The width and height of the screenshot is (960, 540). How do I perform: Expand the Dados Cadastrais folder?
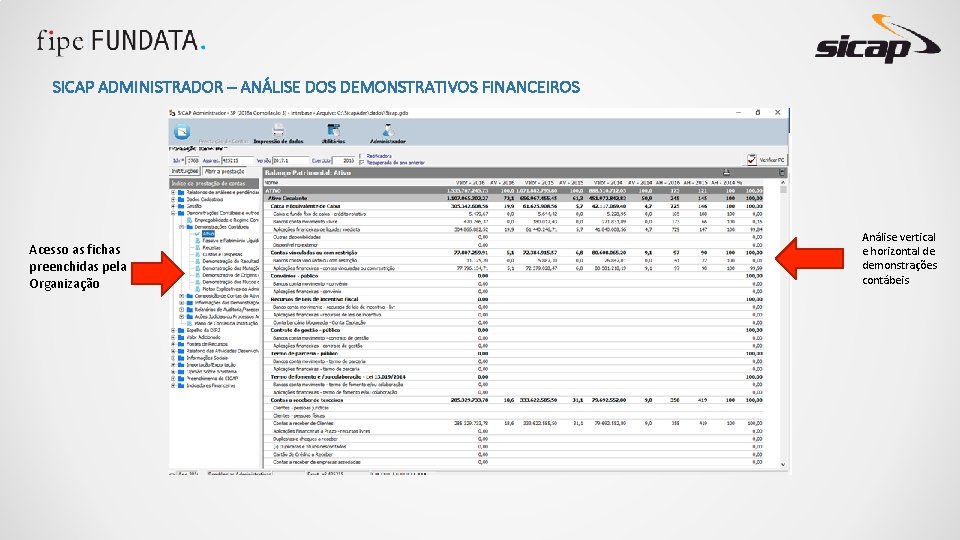173,199
